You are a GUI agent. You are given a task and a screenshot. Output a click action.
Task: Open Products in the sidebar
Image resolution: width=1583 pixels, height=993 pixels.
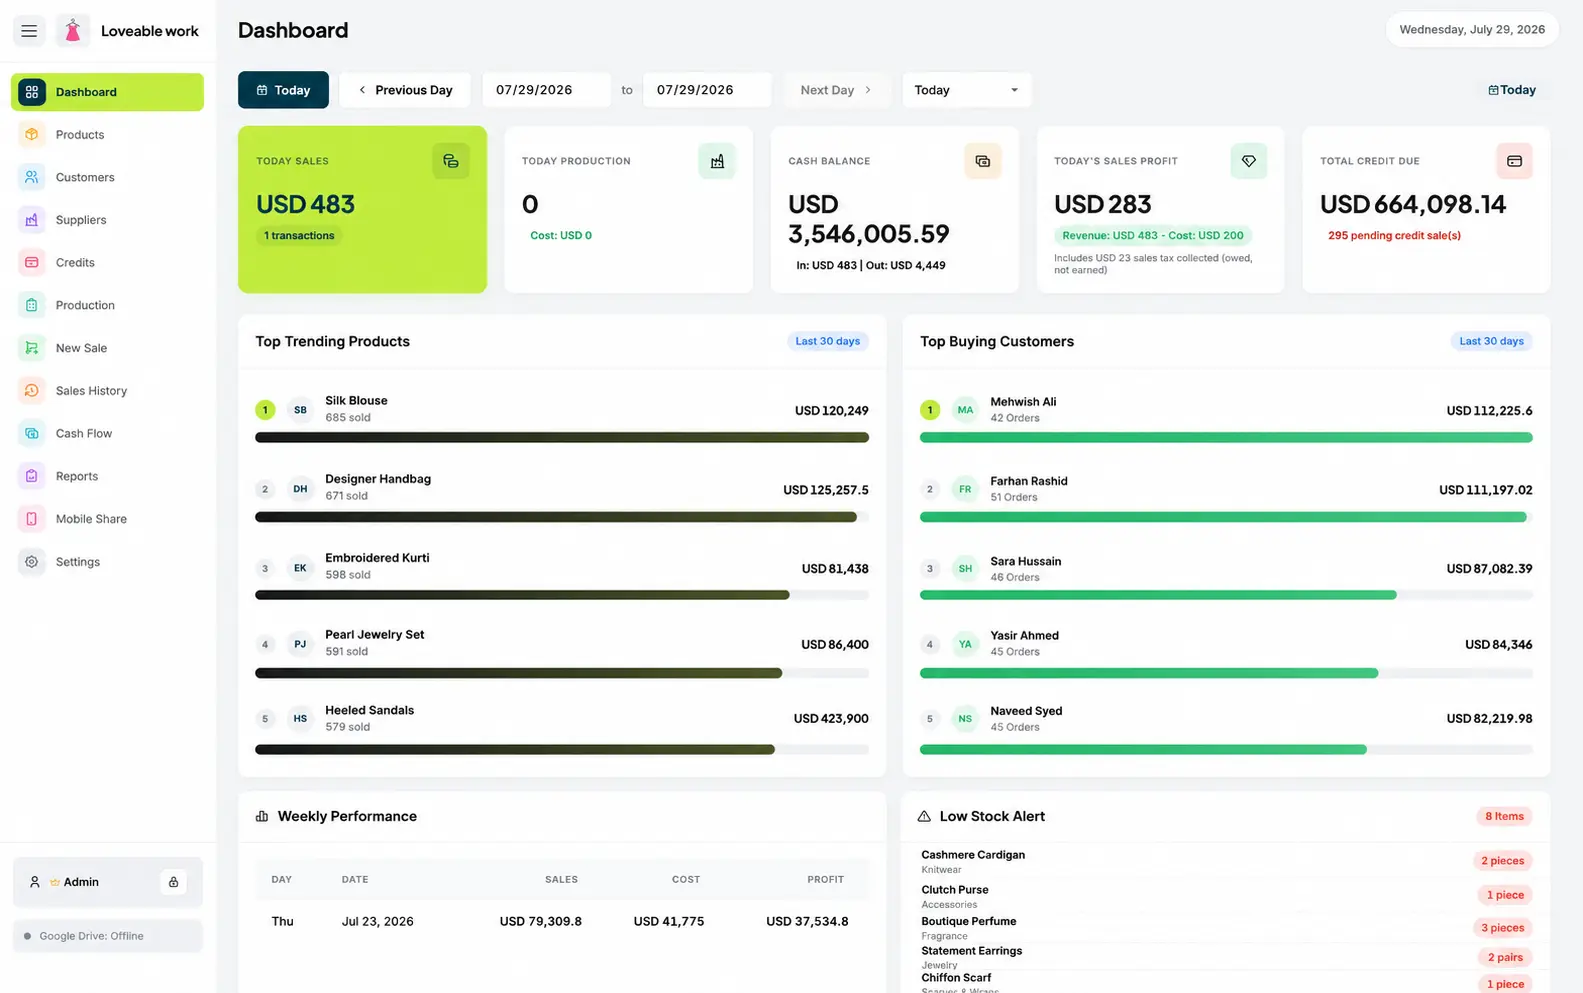point(107,134)
